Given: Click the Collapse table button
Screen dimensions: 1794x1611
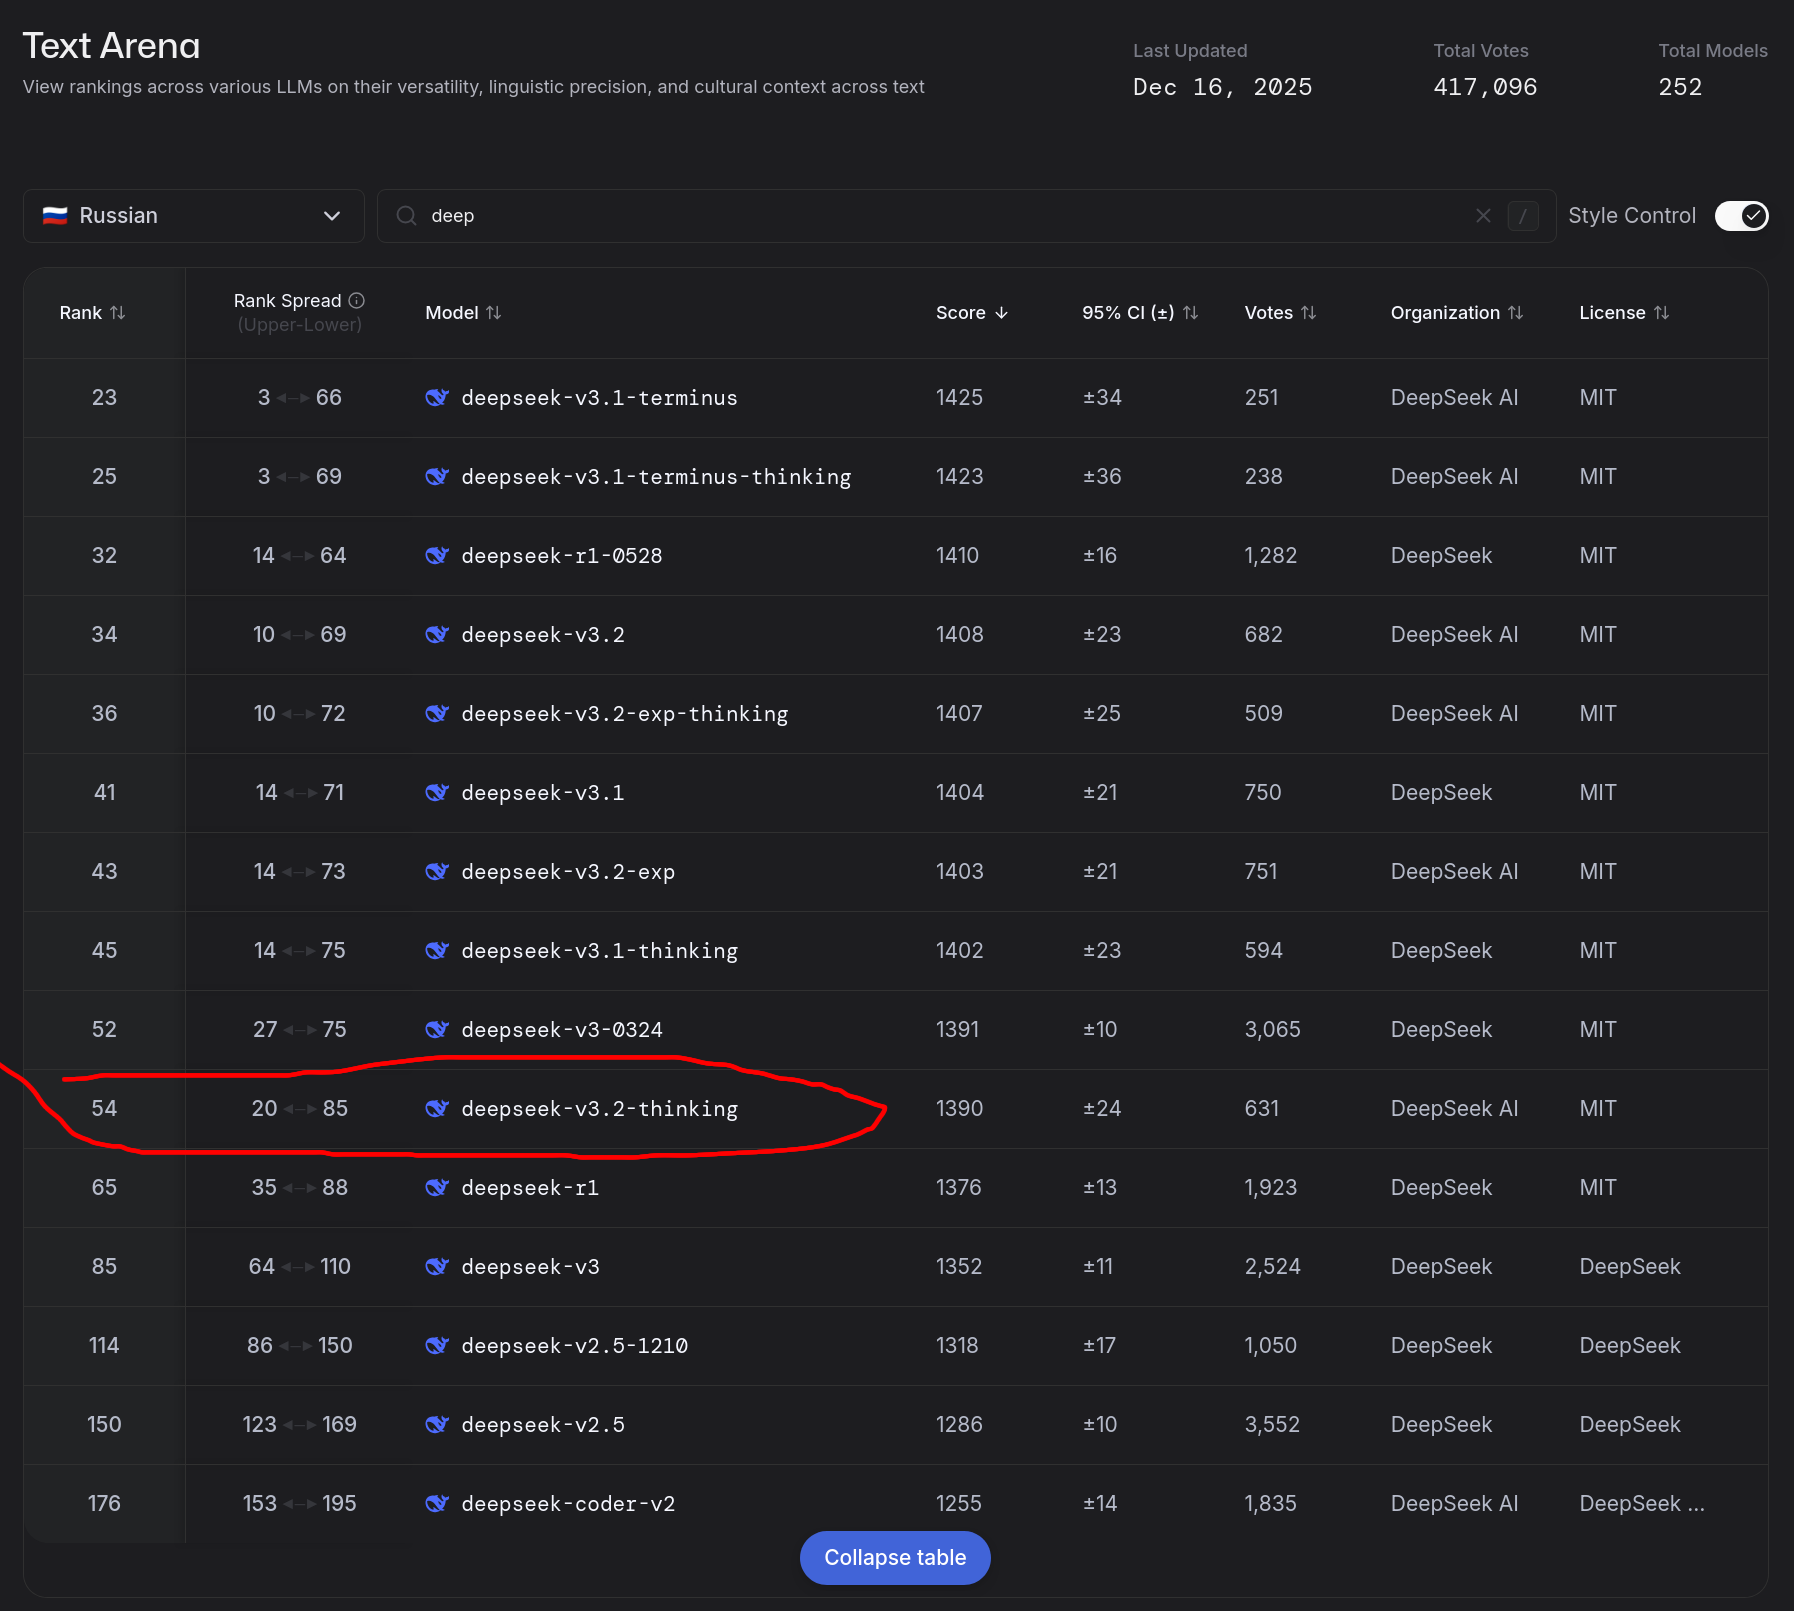Looking at the screenshot, I should coord(895,1558).
